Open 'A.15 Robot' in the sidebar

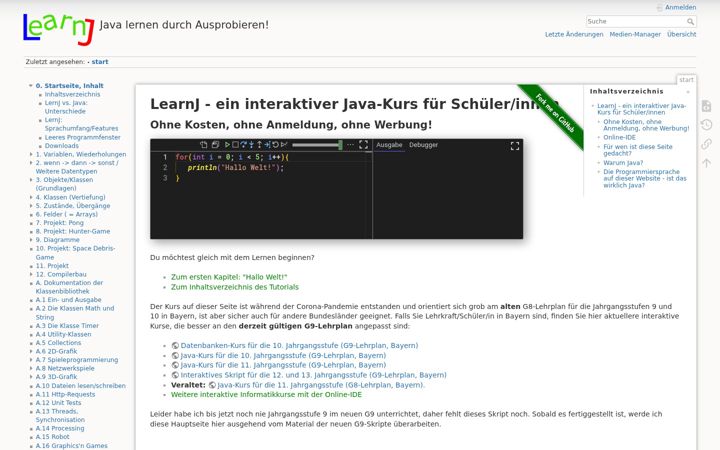click(52, 437)
